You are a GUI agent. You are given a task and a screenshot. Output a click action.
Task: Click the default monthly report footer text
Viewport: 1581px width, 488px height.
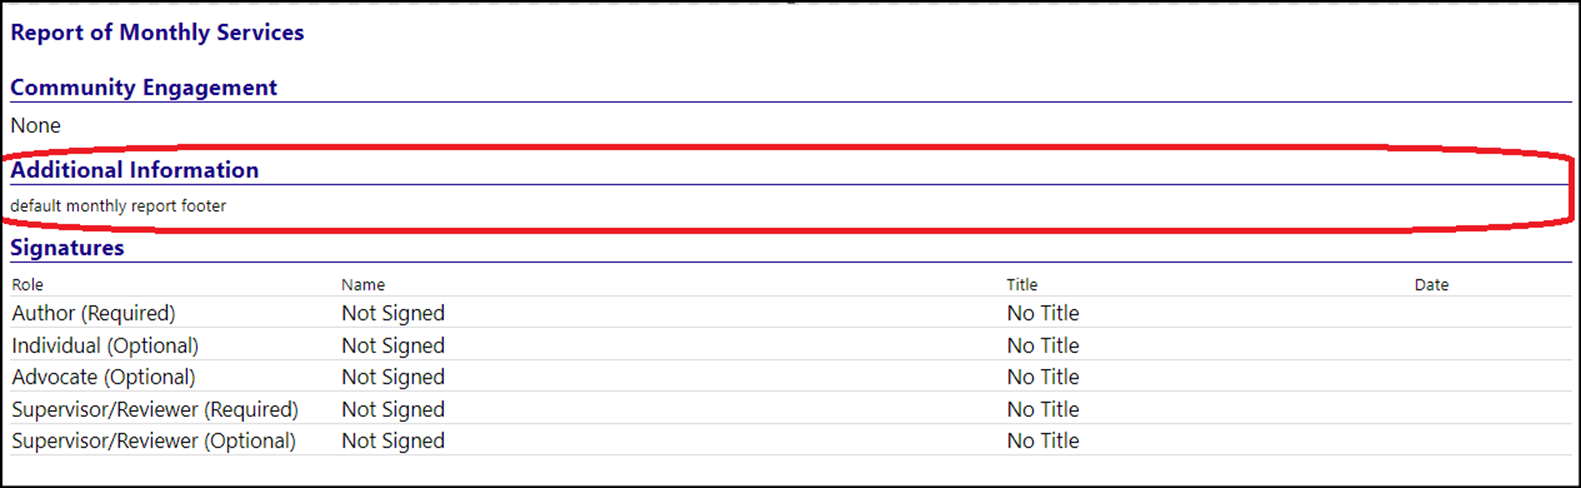click(x=118, y=206)
